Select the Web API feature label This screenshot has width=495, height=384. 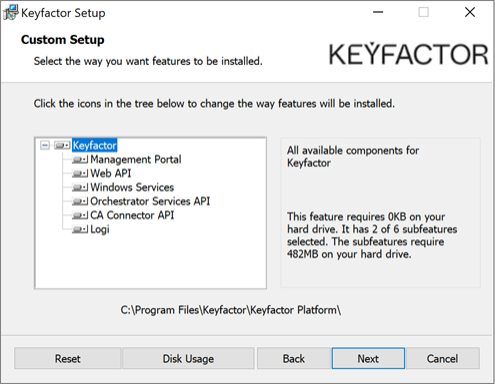click(111, 174)
